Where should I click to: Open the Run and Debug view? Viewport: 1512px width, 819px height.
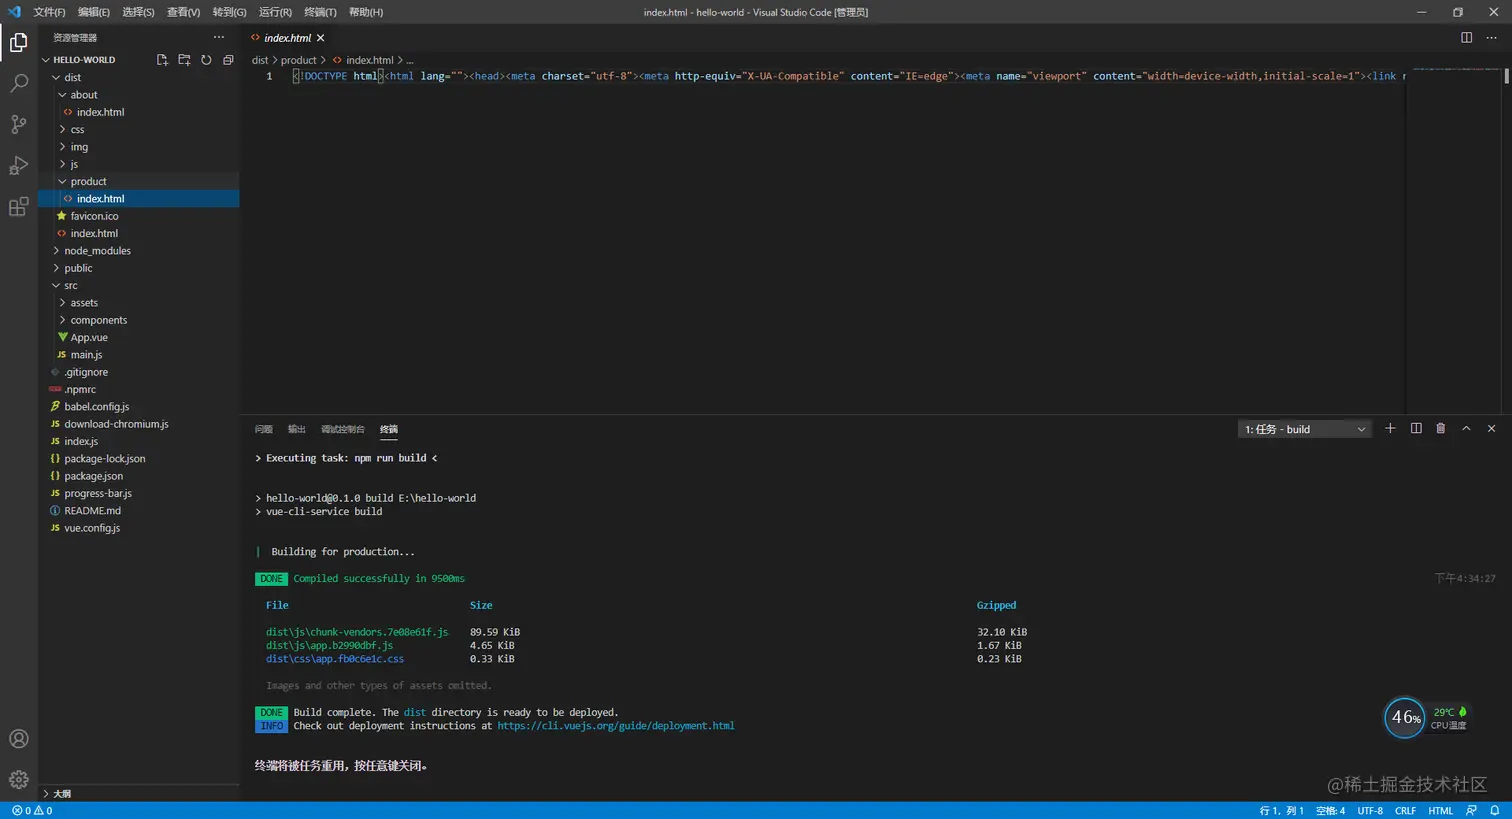pos(18,166)
